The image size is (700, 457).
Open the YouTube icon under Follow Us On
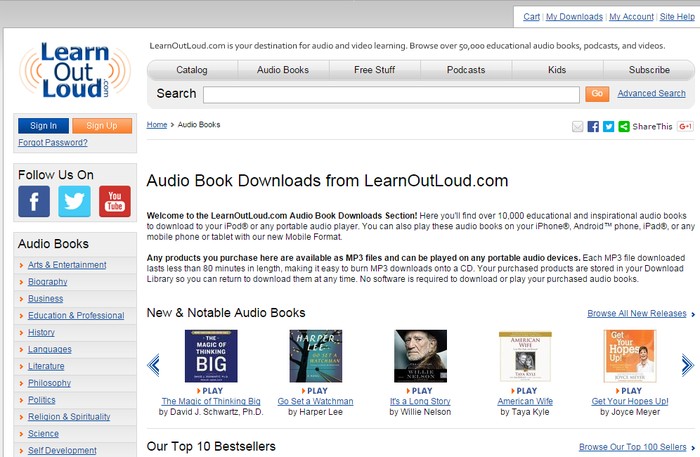115,202
